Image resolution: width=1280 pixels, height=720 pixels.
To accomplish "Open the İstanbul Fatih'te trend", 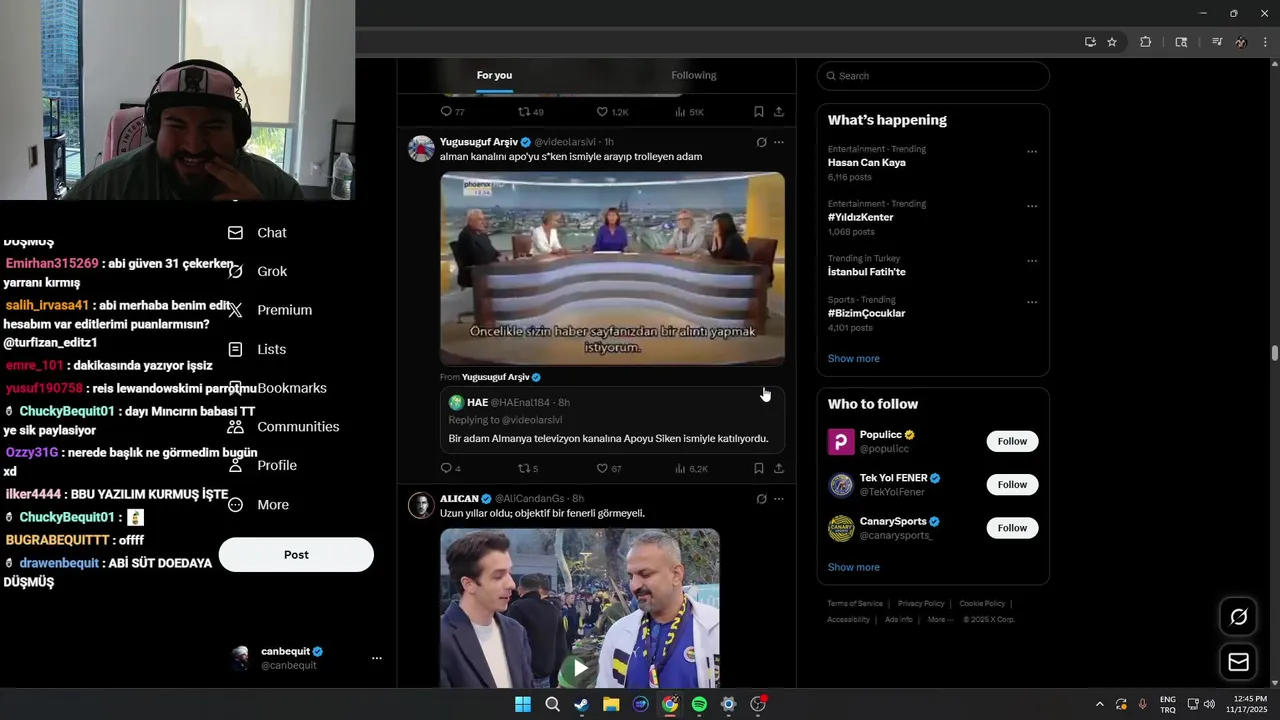I will click(867, 272).
